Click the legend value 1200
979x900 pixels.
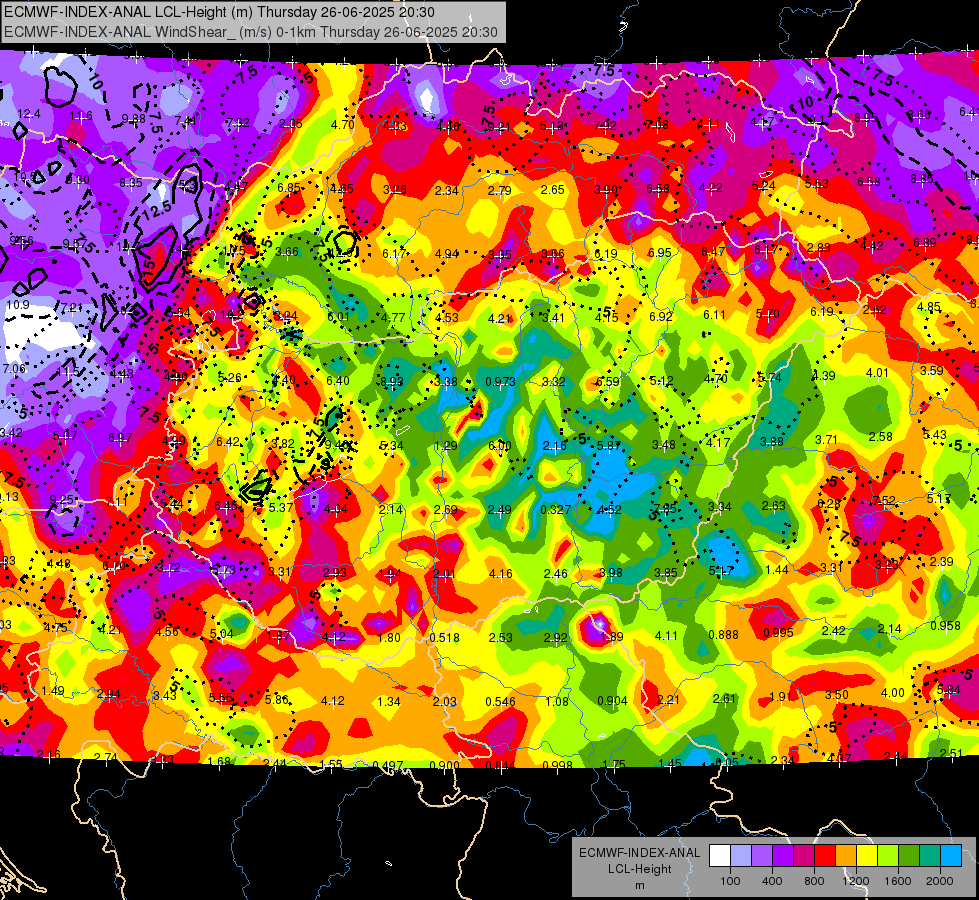856,881
